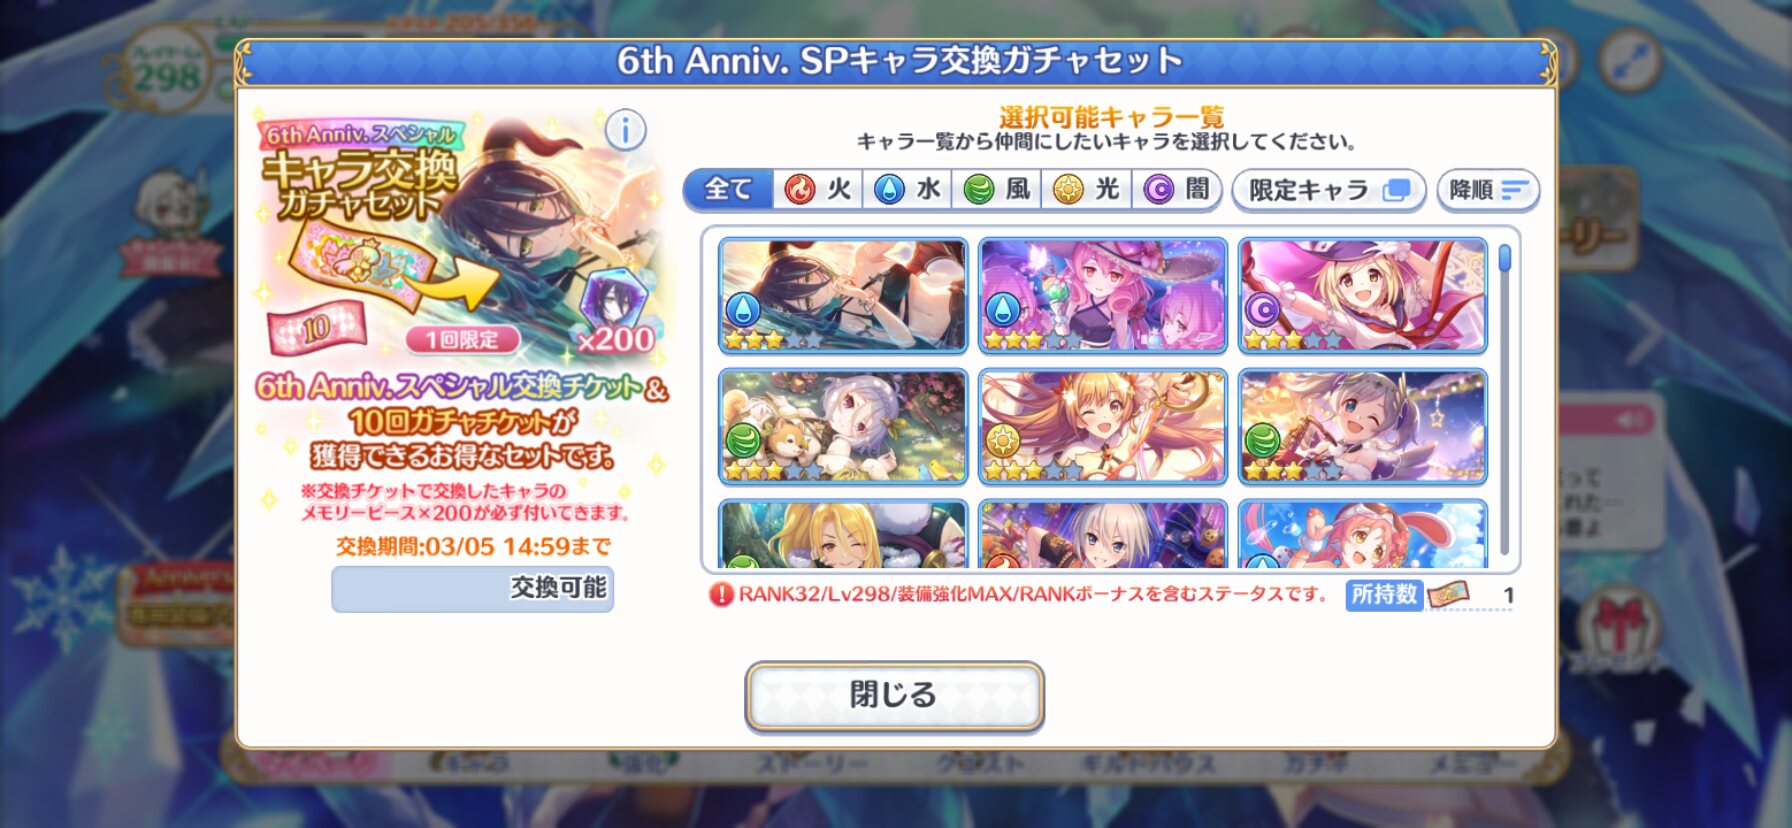Screen dimensions: 1792x828
Task: Choose the silver-haired wind character with dog
Action: point(843,426)
